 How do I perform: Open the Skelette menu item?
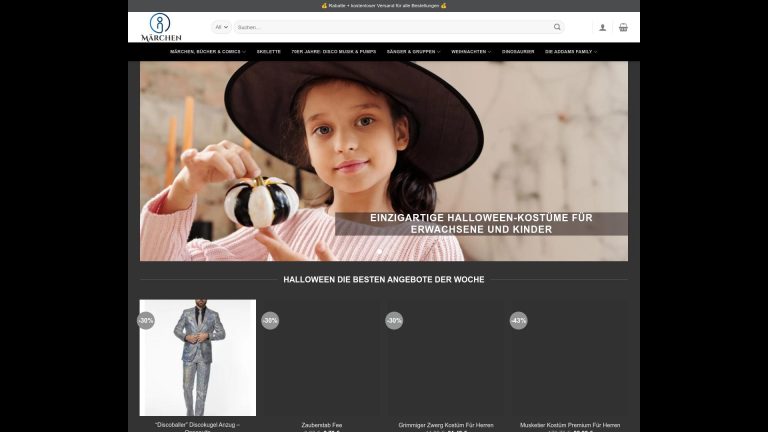(268, 52)
